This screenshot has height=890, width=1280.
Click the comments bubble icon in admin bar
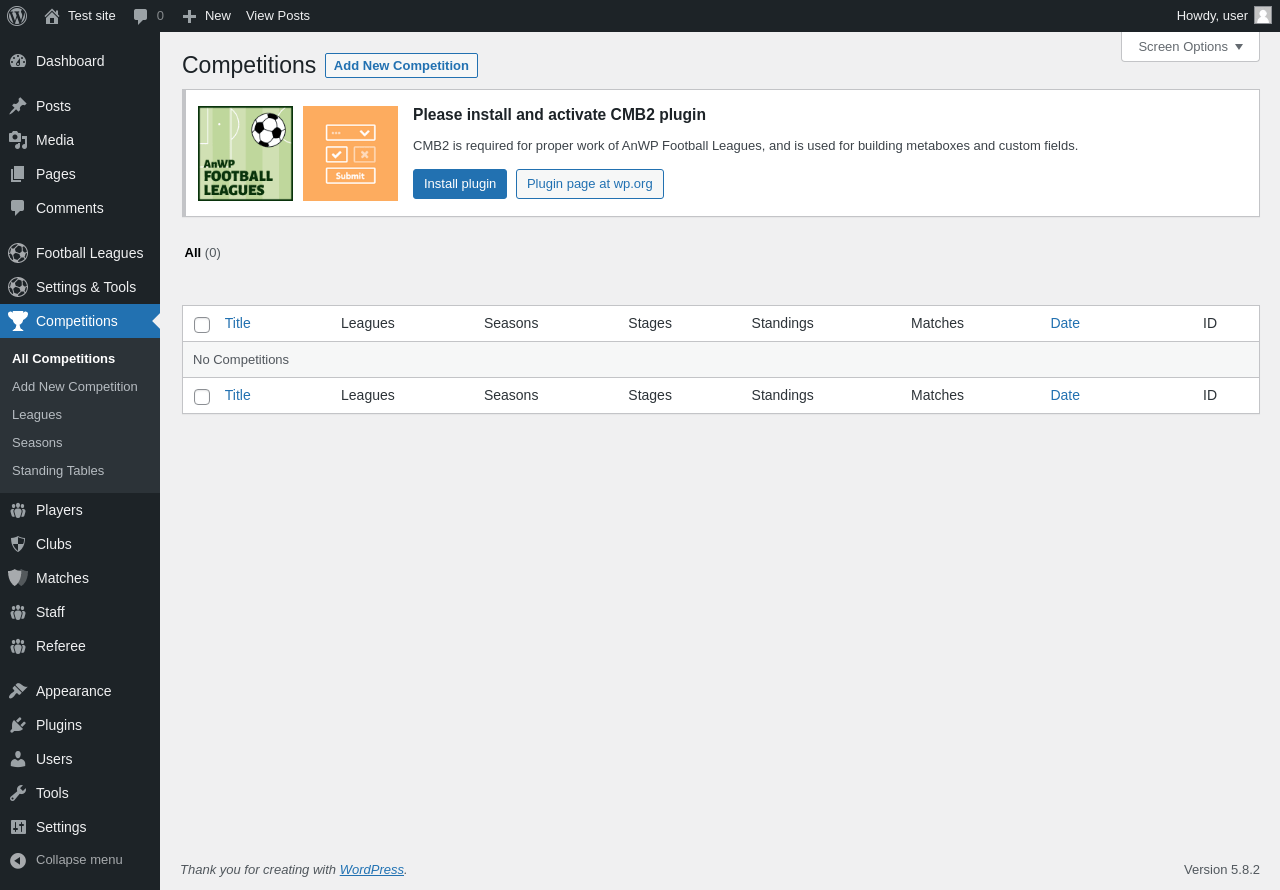pyautogui.click(x=141, y=16)
